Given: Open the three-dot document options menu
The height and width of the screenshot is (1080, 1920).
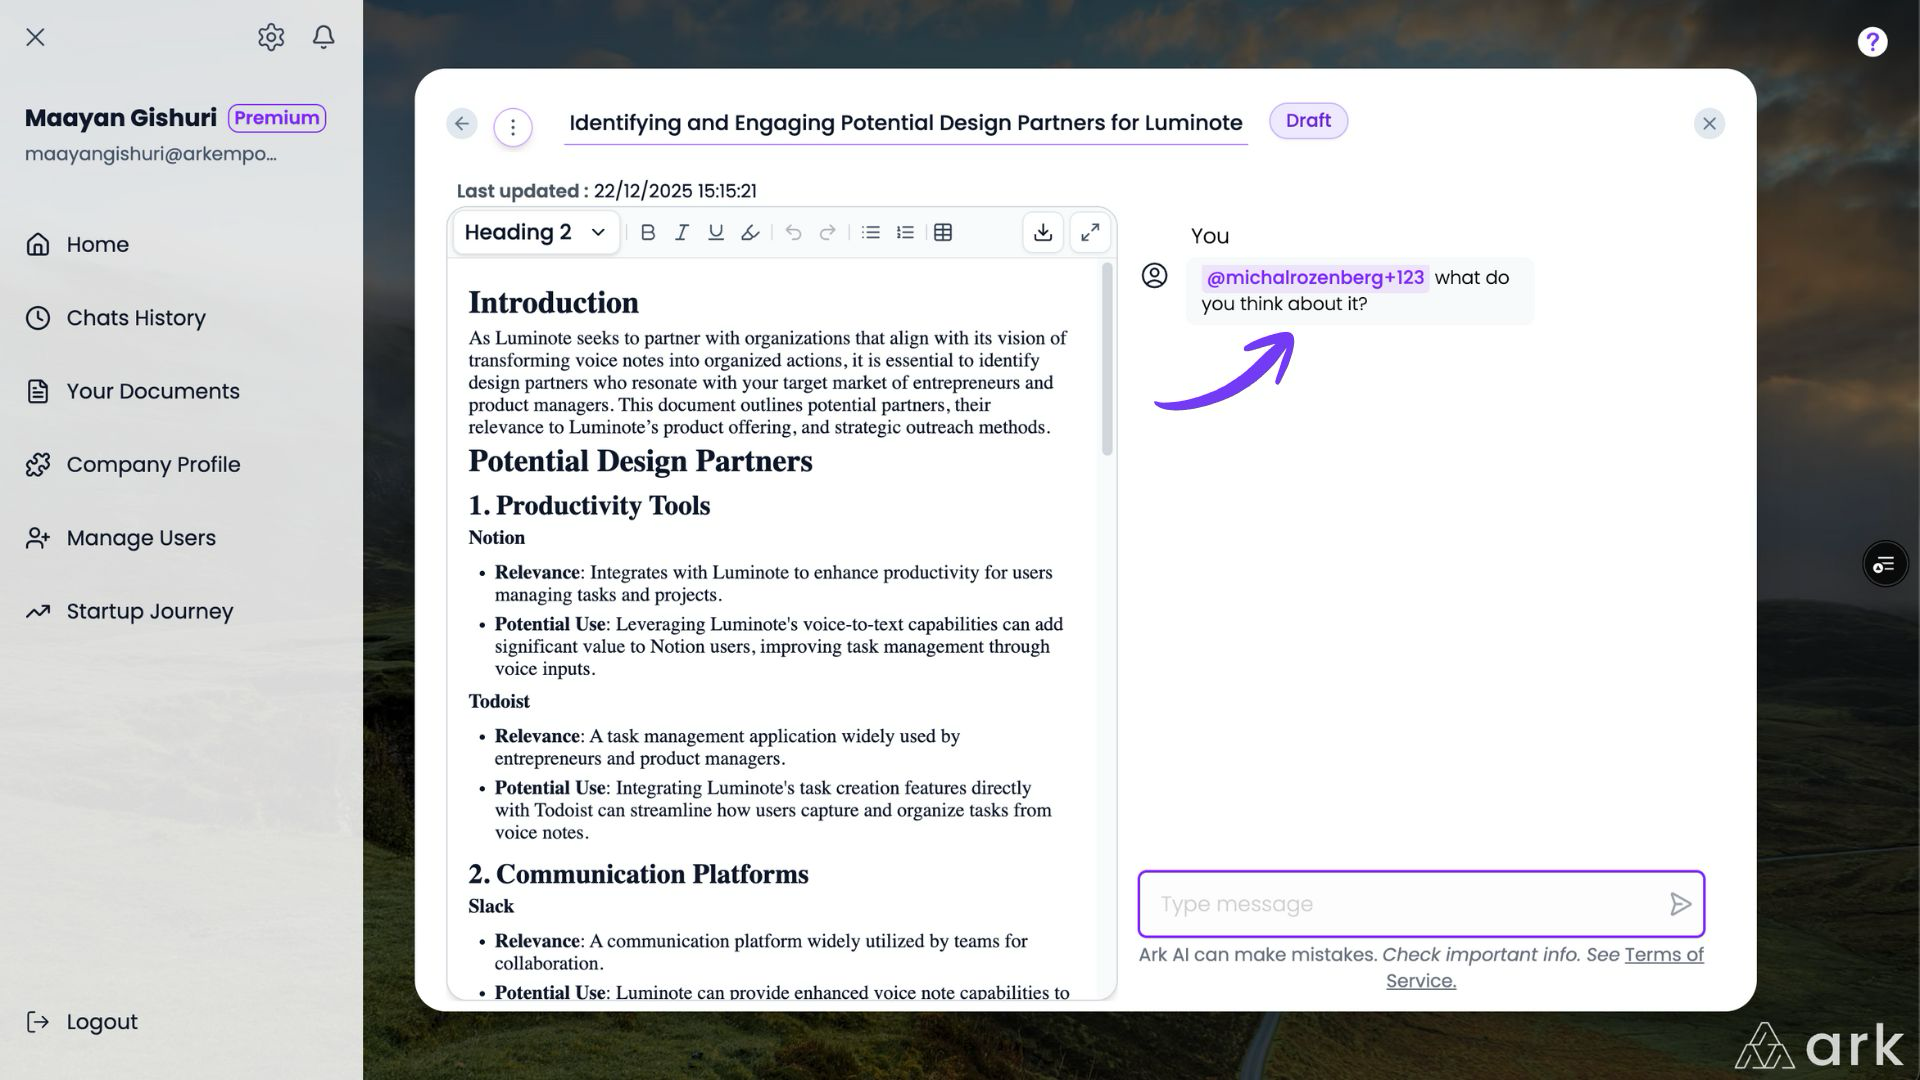Looking at the screenshot, I should coord(513,127).
